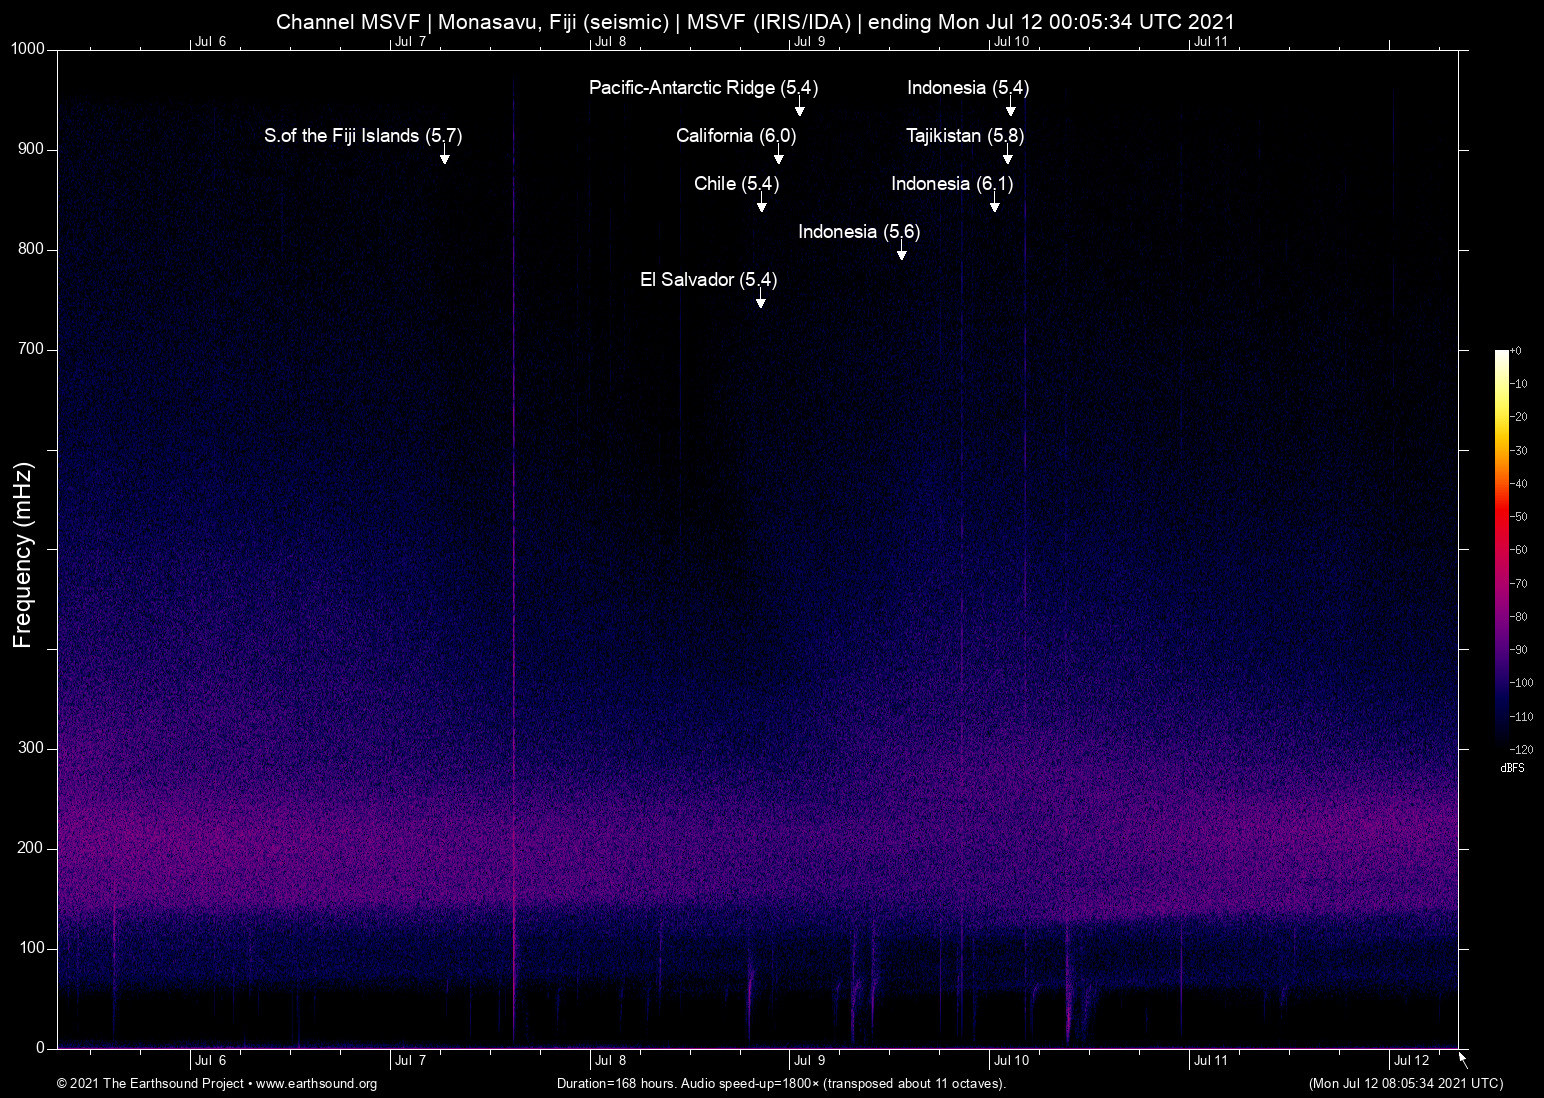Select the "California (6.0)" earthquake label

pos(736,136)
